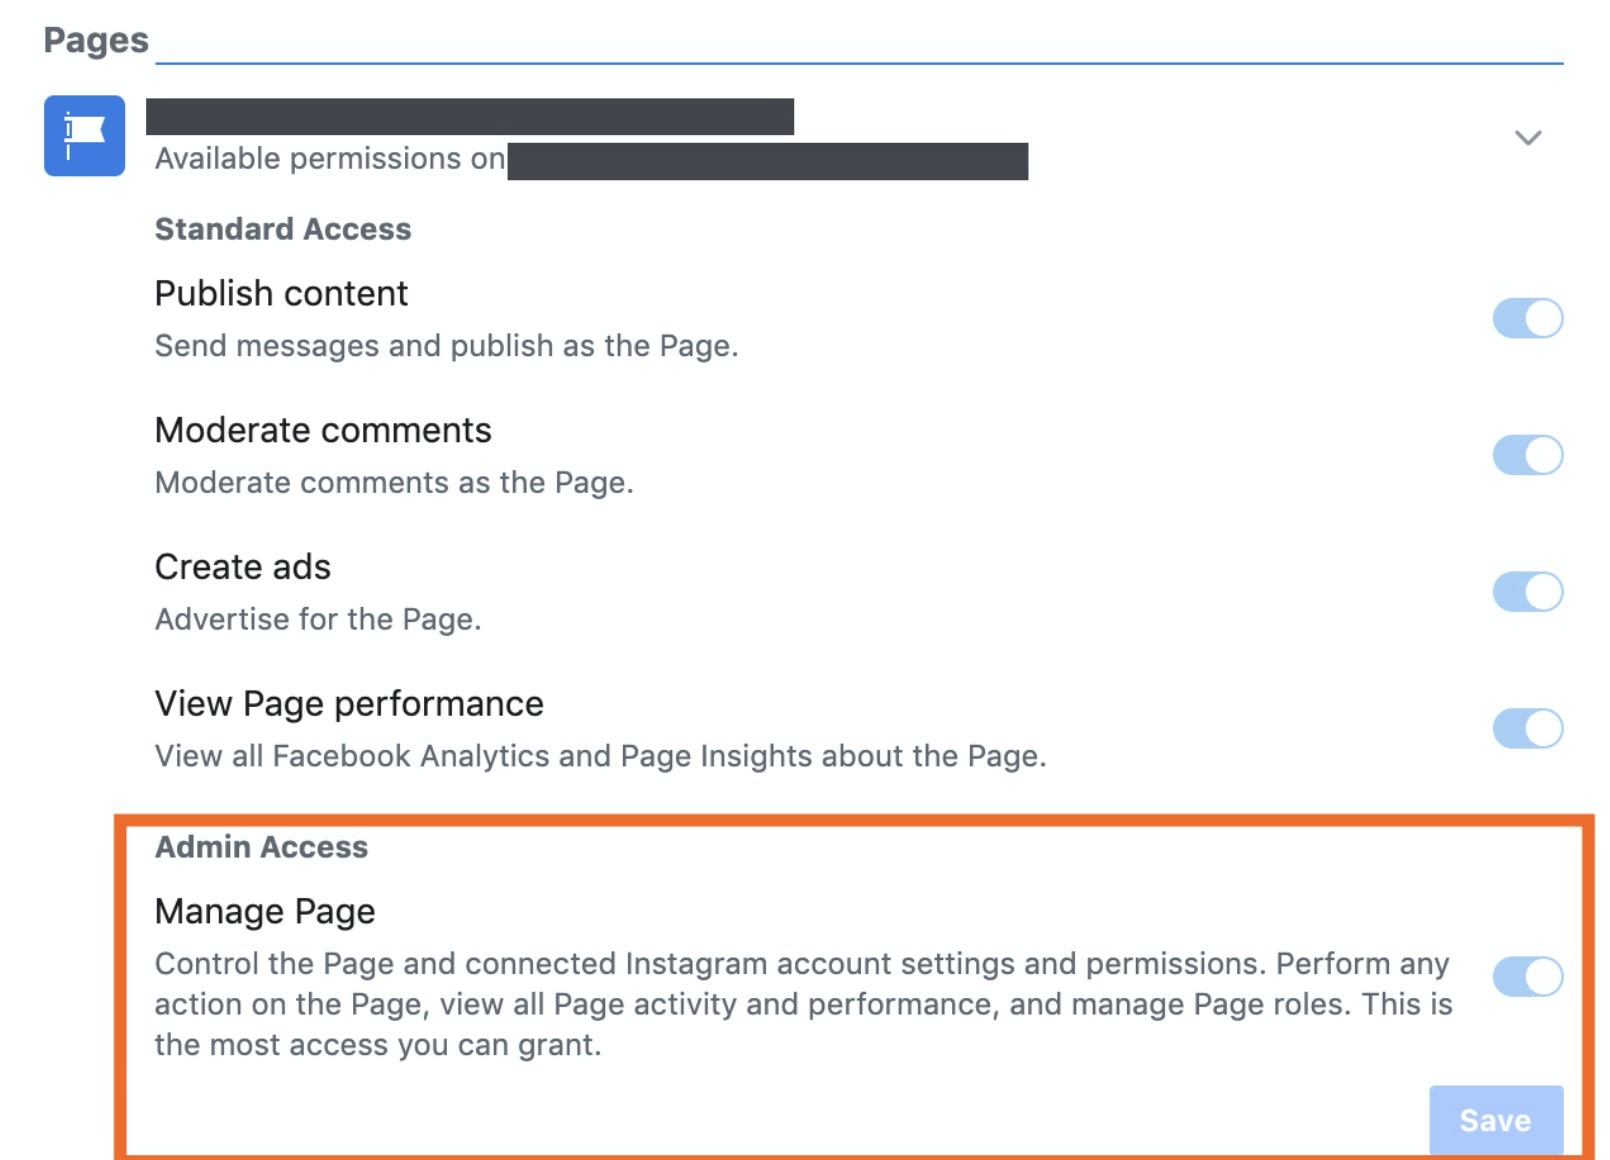Click the redacted Page name bar
Viewport: 1610px width, 1160px height.
pos(470,116)
